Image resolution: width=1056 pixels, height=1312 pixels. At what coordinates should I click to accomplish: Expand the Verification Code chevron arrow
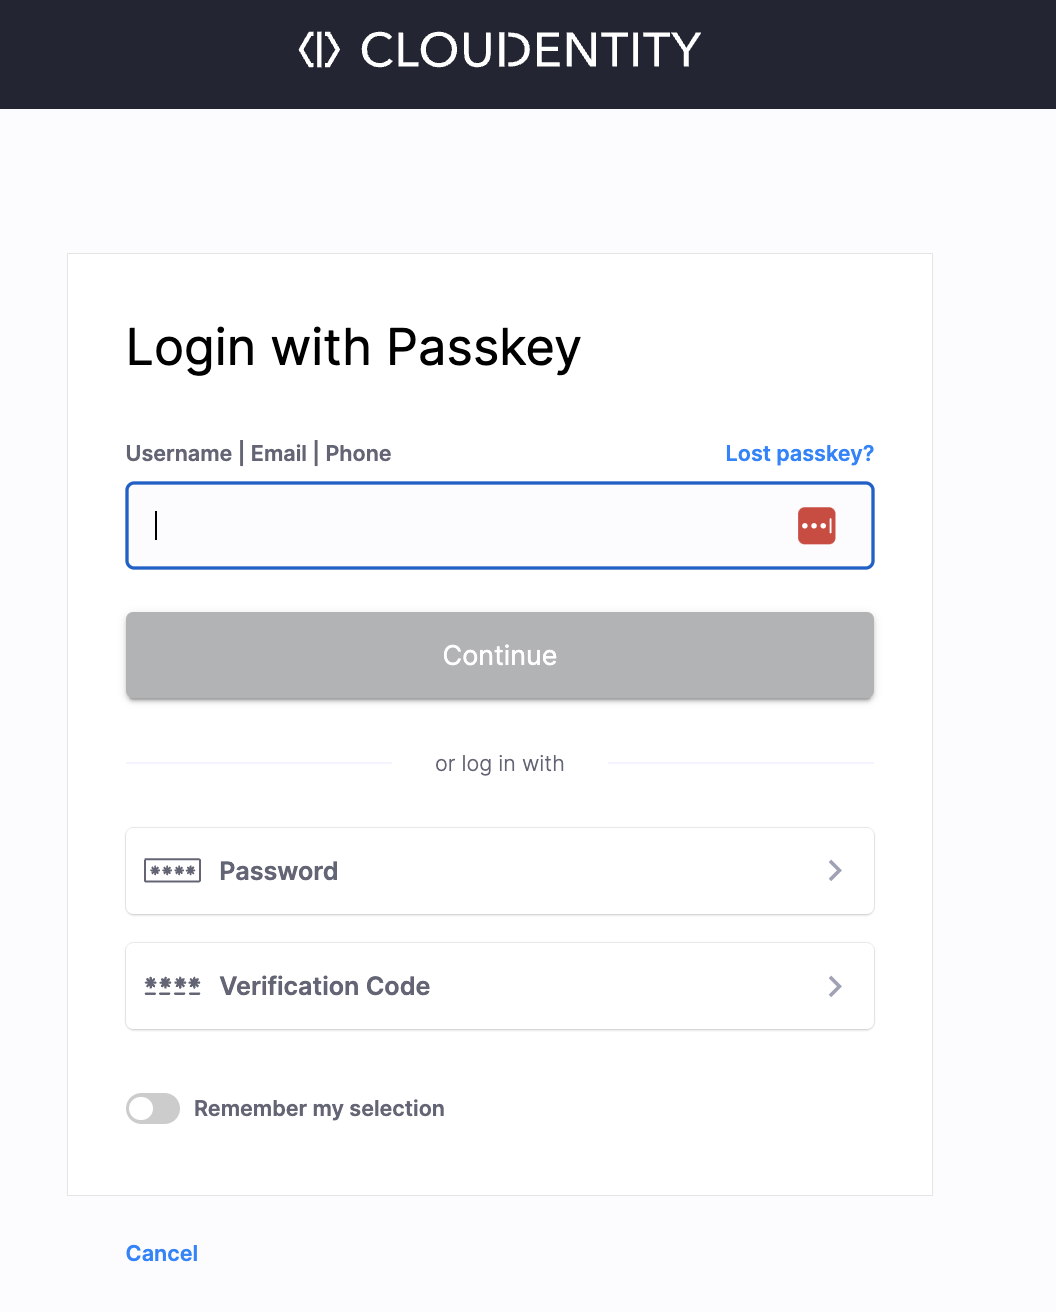[835, 986]
